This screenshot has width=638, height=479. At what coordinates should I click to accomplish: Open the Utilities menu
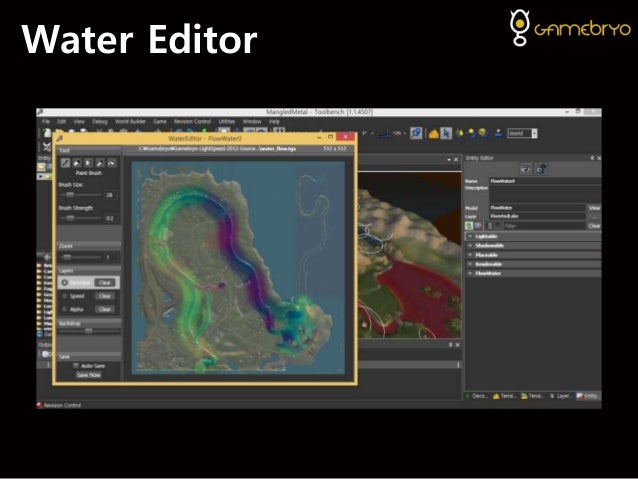click(227, 121)
